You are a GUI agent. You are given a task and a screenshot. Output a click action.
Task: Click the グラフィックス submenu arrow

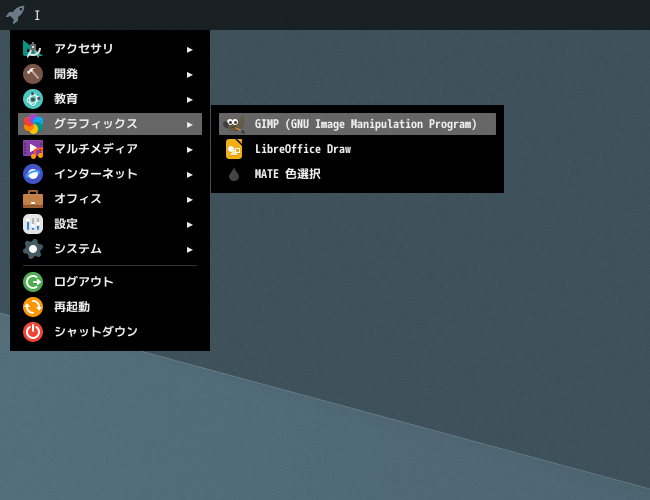(189, 124)
